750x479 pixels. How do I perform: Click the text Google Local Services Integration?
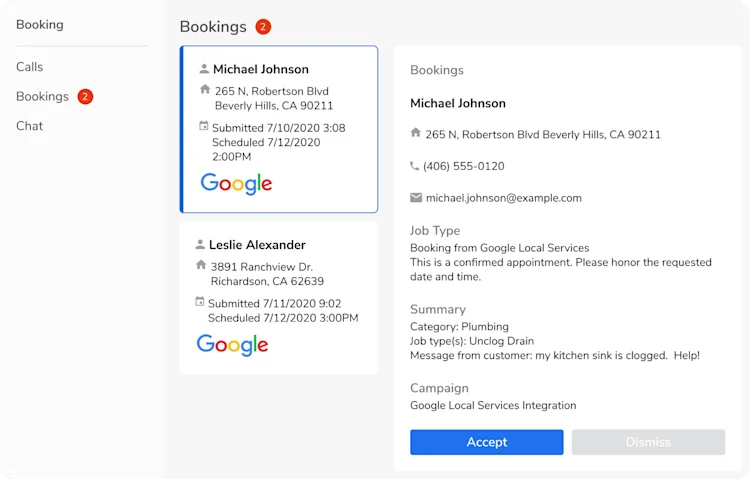493,405
